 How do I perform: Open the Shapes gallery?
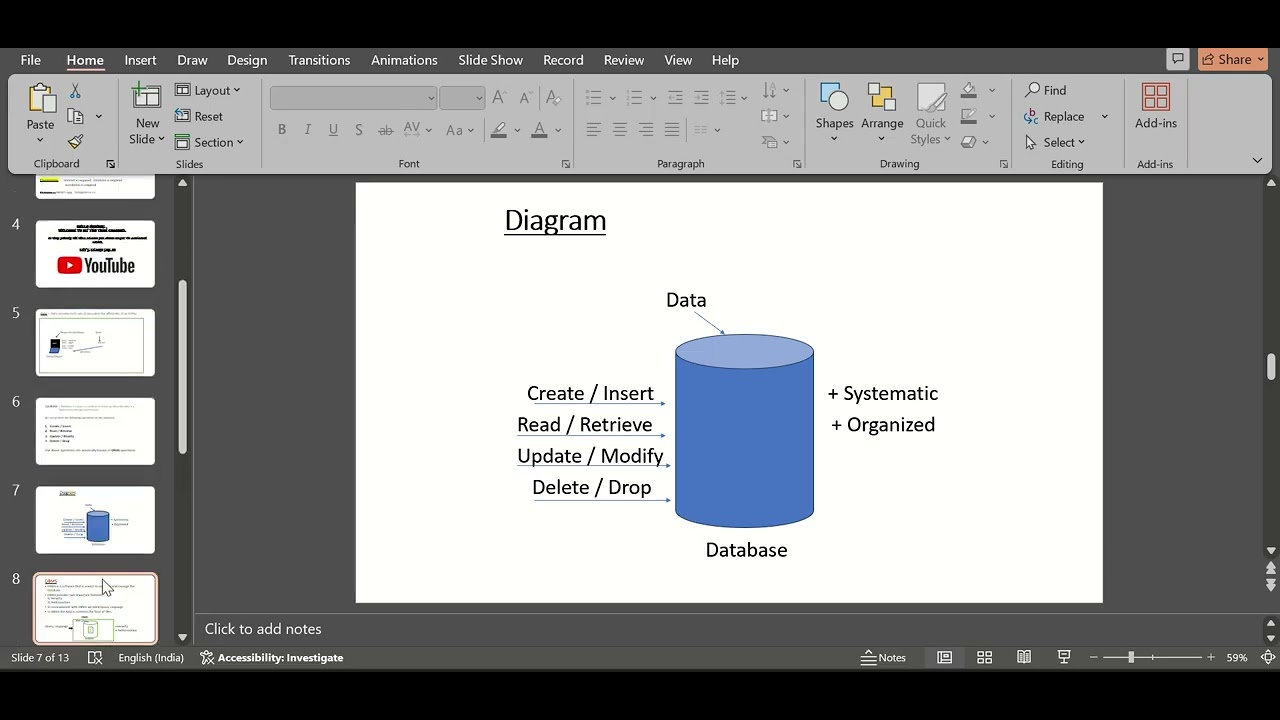tap(834, 113)
